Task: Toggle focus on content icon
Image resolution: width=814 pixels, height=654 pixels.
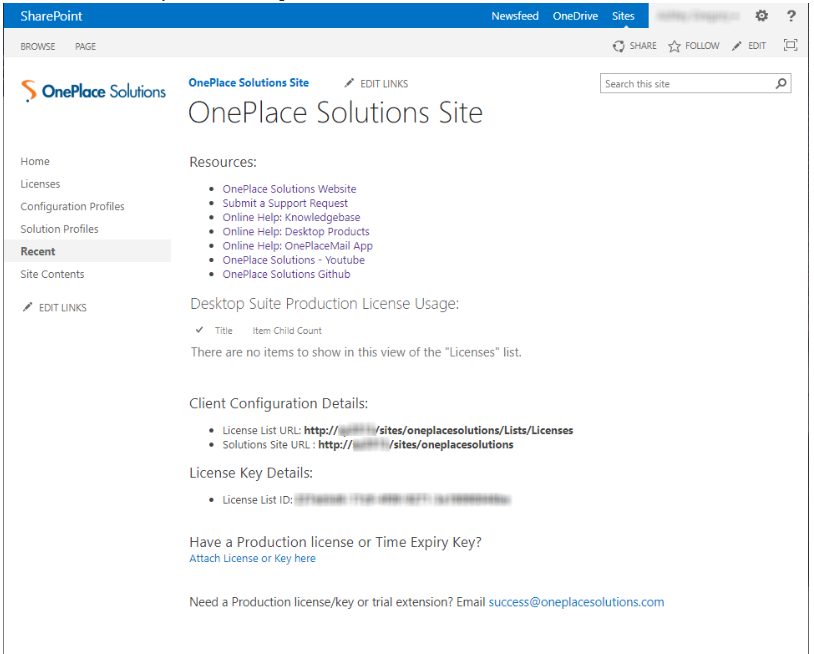Action: tap(790, 46)
